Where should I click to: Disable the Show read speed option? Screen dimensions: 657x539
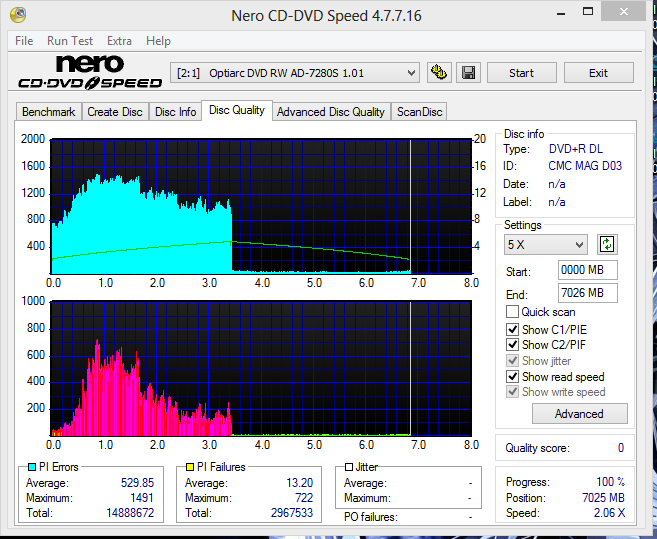tap(512, 376)
